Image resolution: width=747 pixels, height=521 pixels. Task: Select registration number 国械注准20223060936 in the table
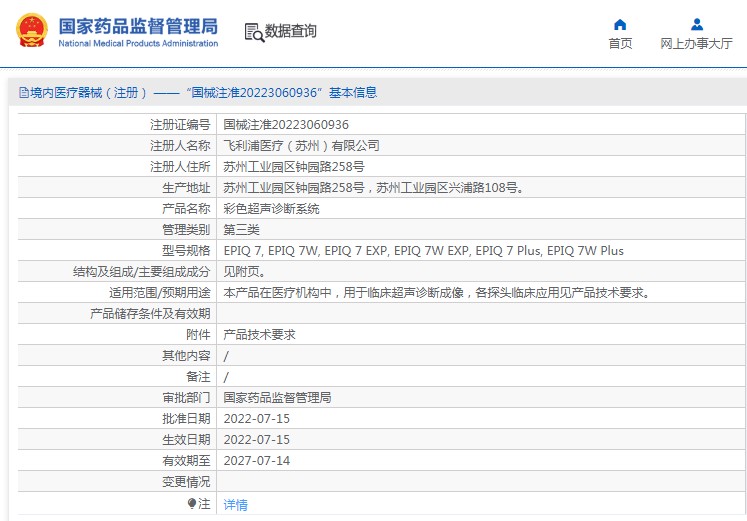(286, 125)
